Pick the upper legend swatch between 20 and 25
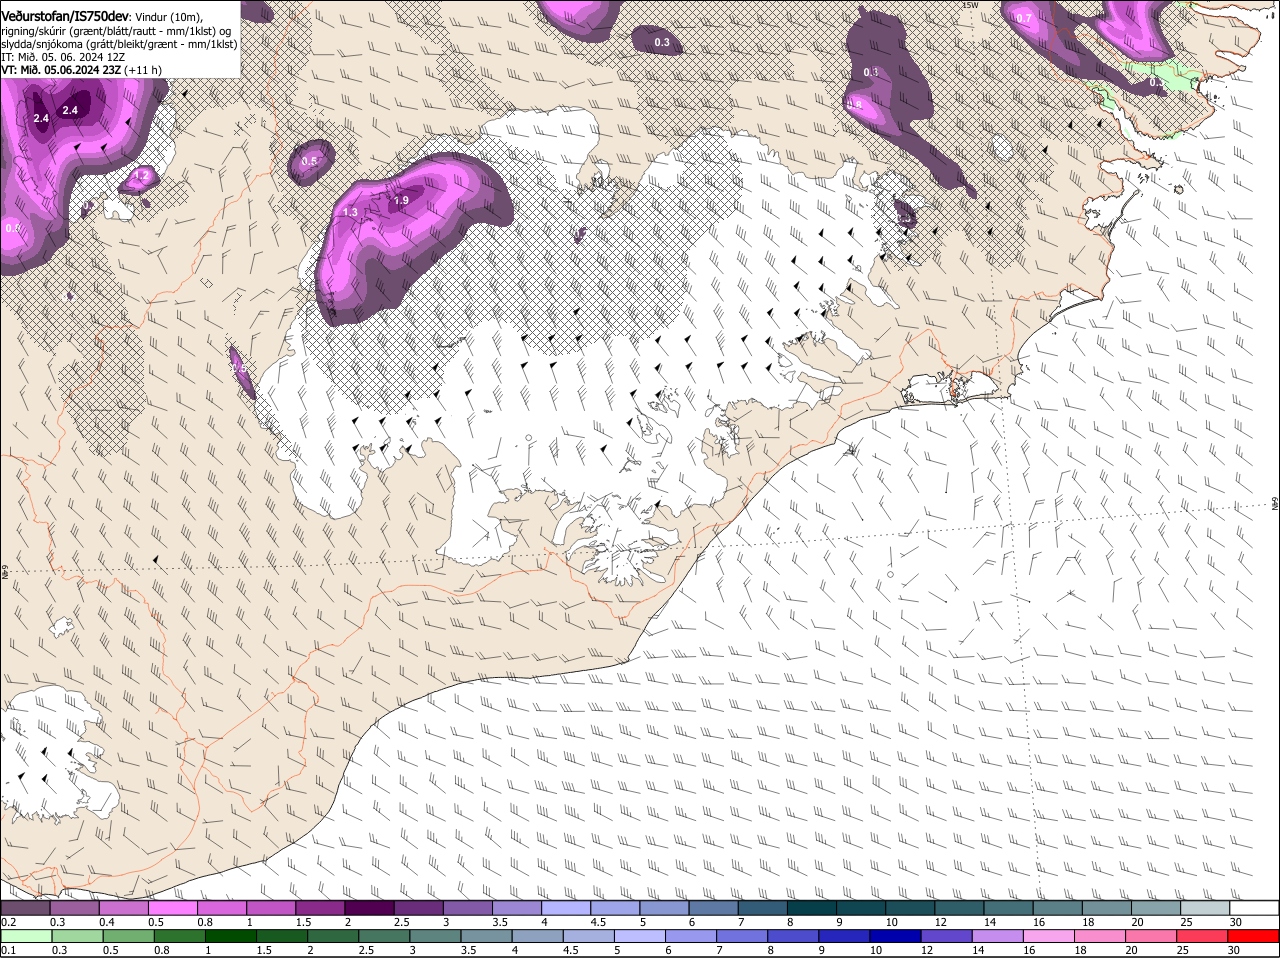The height and width of the screenshot is (958, 1280). (x=1156, y=908)
